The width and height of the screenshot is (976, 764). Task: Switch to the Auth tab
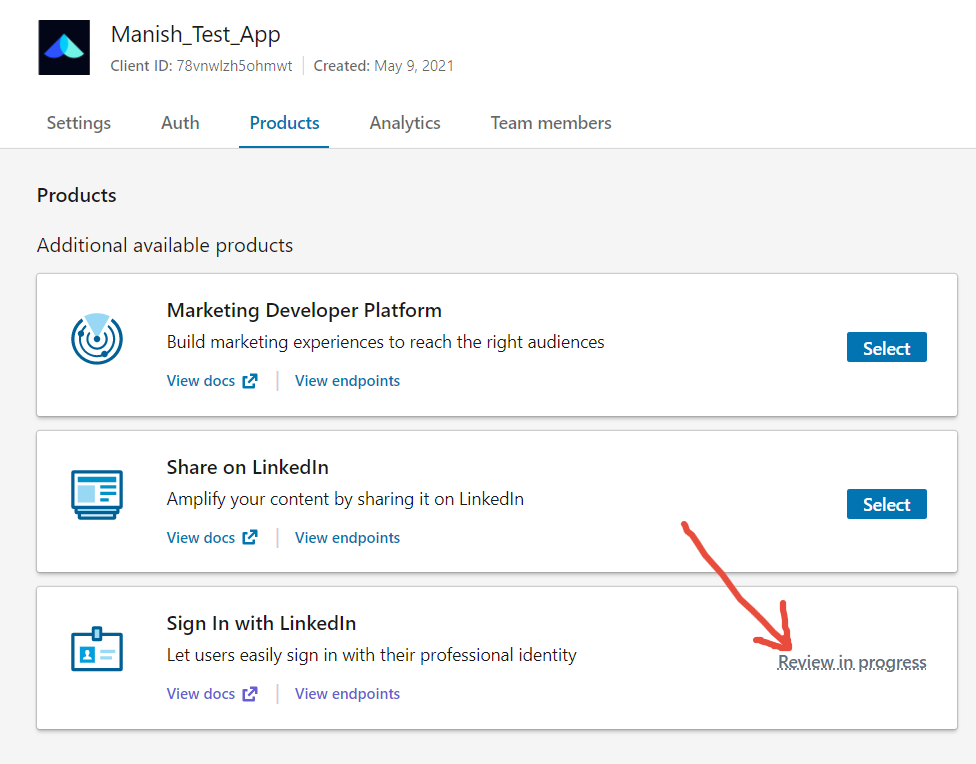tap(180, 123)
